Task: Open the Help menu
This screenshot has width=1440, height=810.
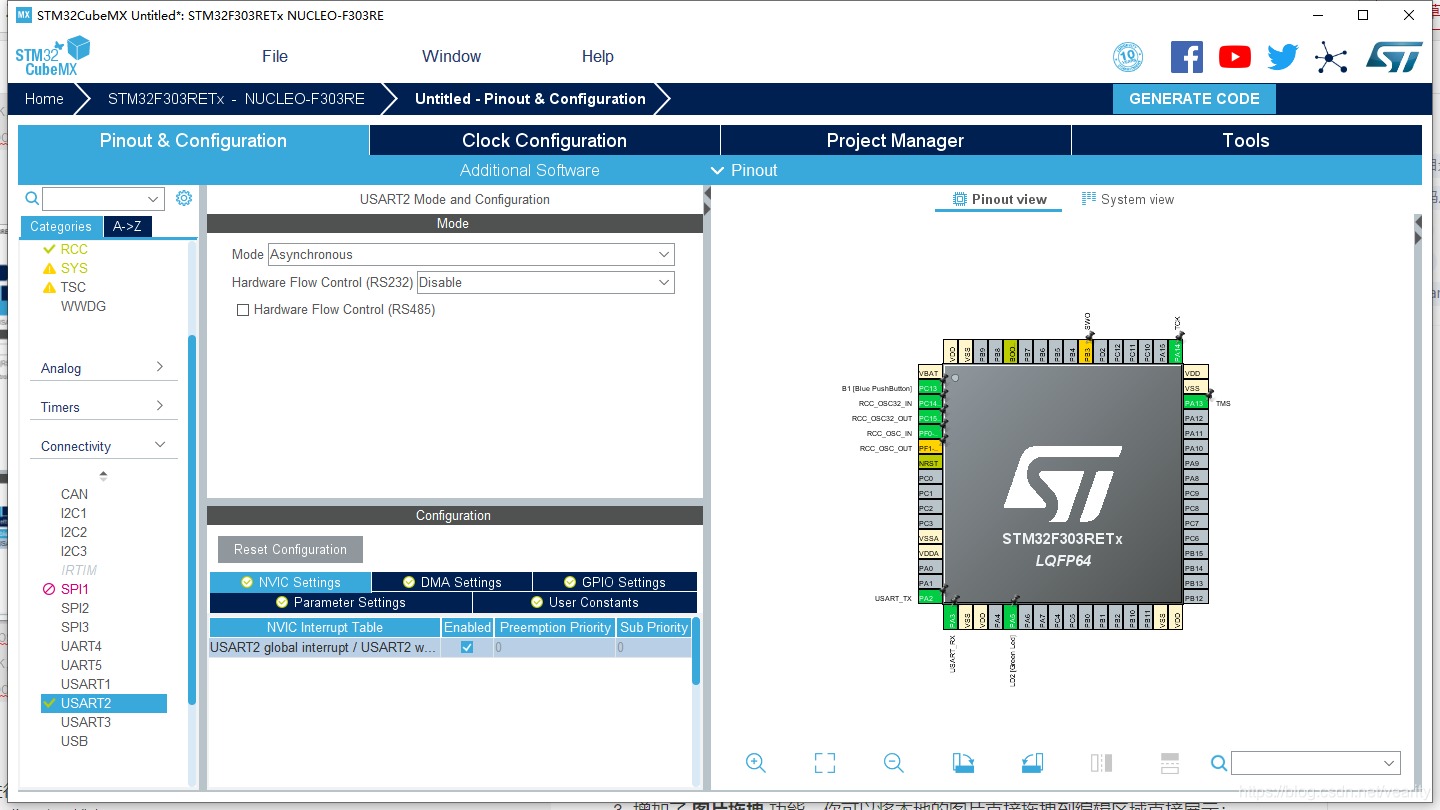Action: [598, 56]
